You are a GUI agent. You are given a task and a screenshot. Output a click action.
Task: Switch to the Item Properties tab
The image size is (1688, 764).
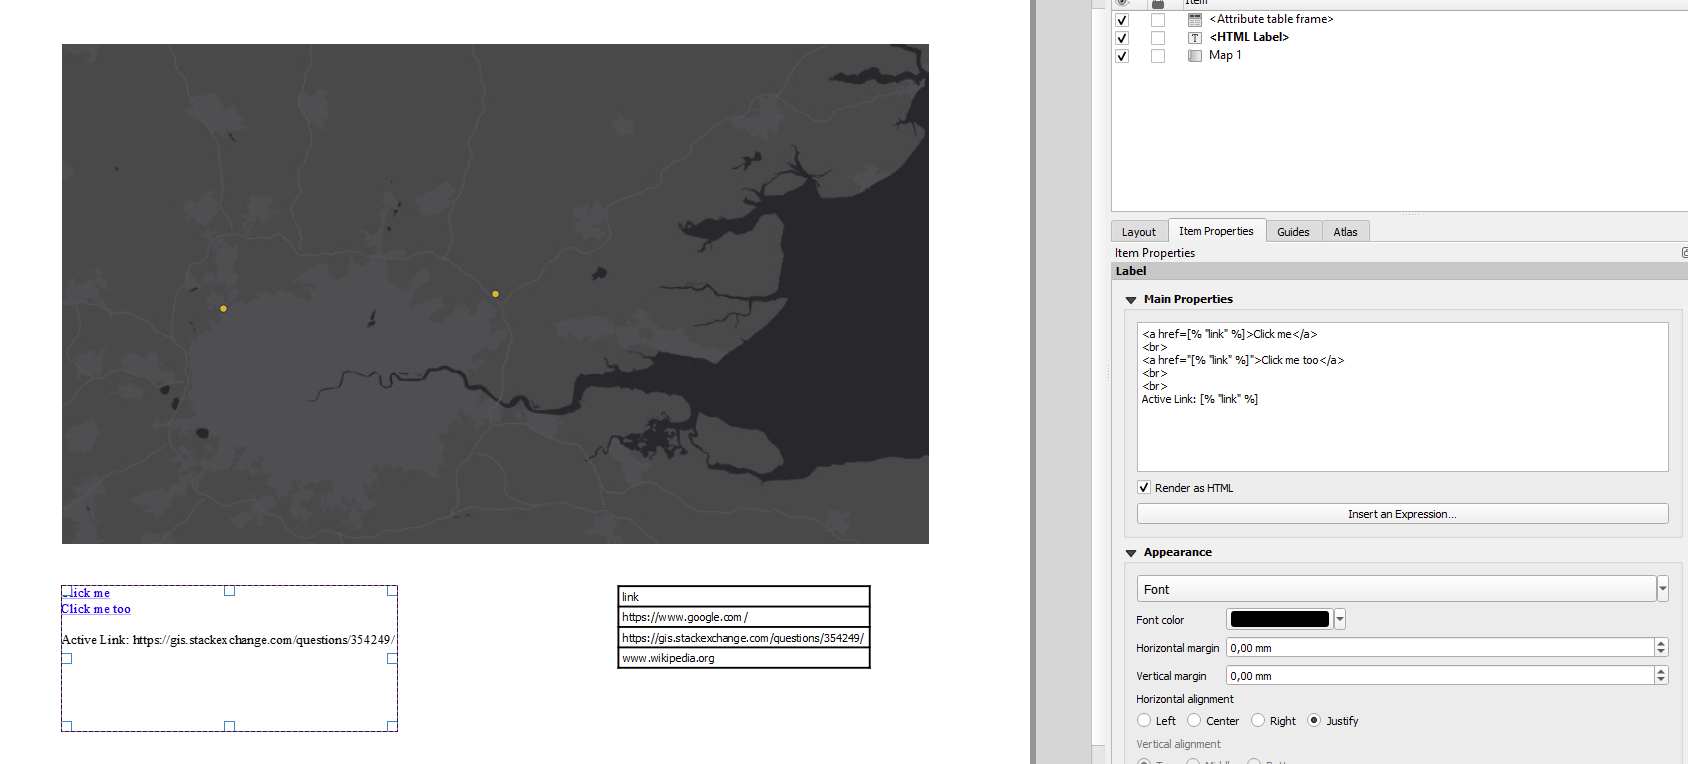tap(1216, 231)
